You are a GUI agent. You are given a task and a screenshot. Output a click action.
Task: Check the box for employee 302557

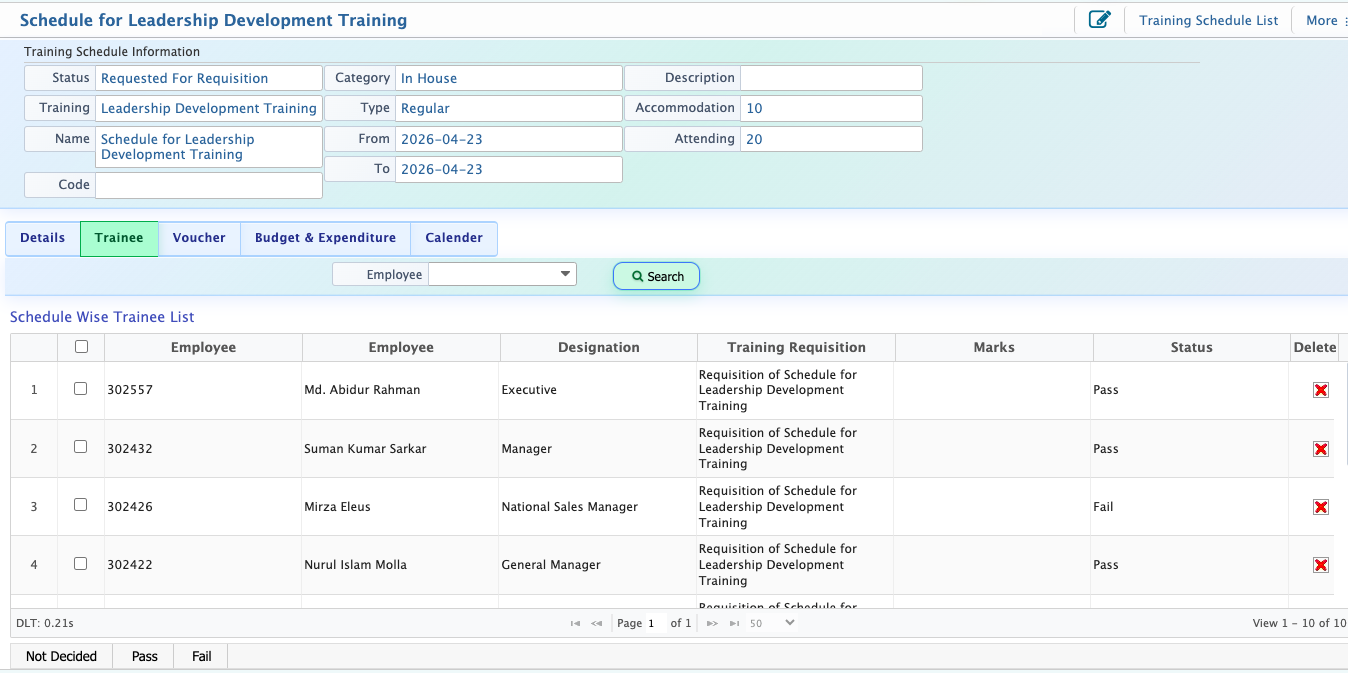(81, 389)
